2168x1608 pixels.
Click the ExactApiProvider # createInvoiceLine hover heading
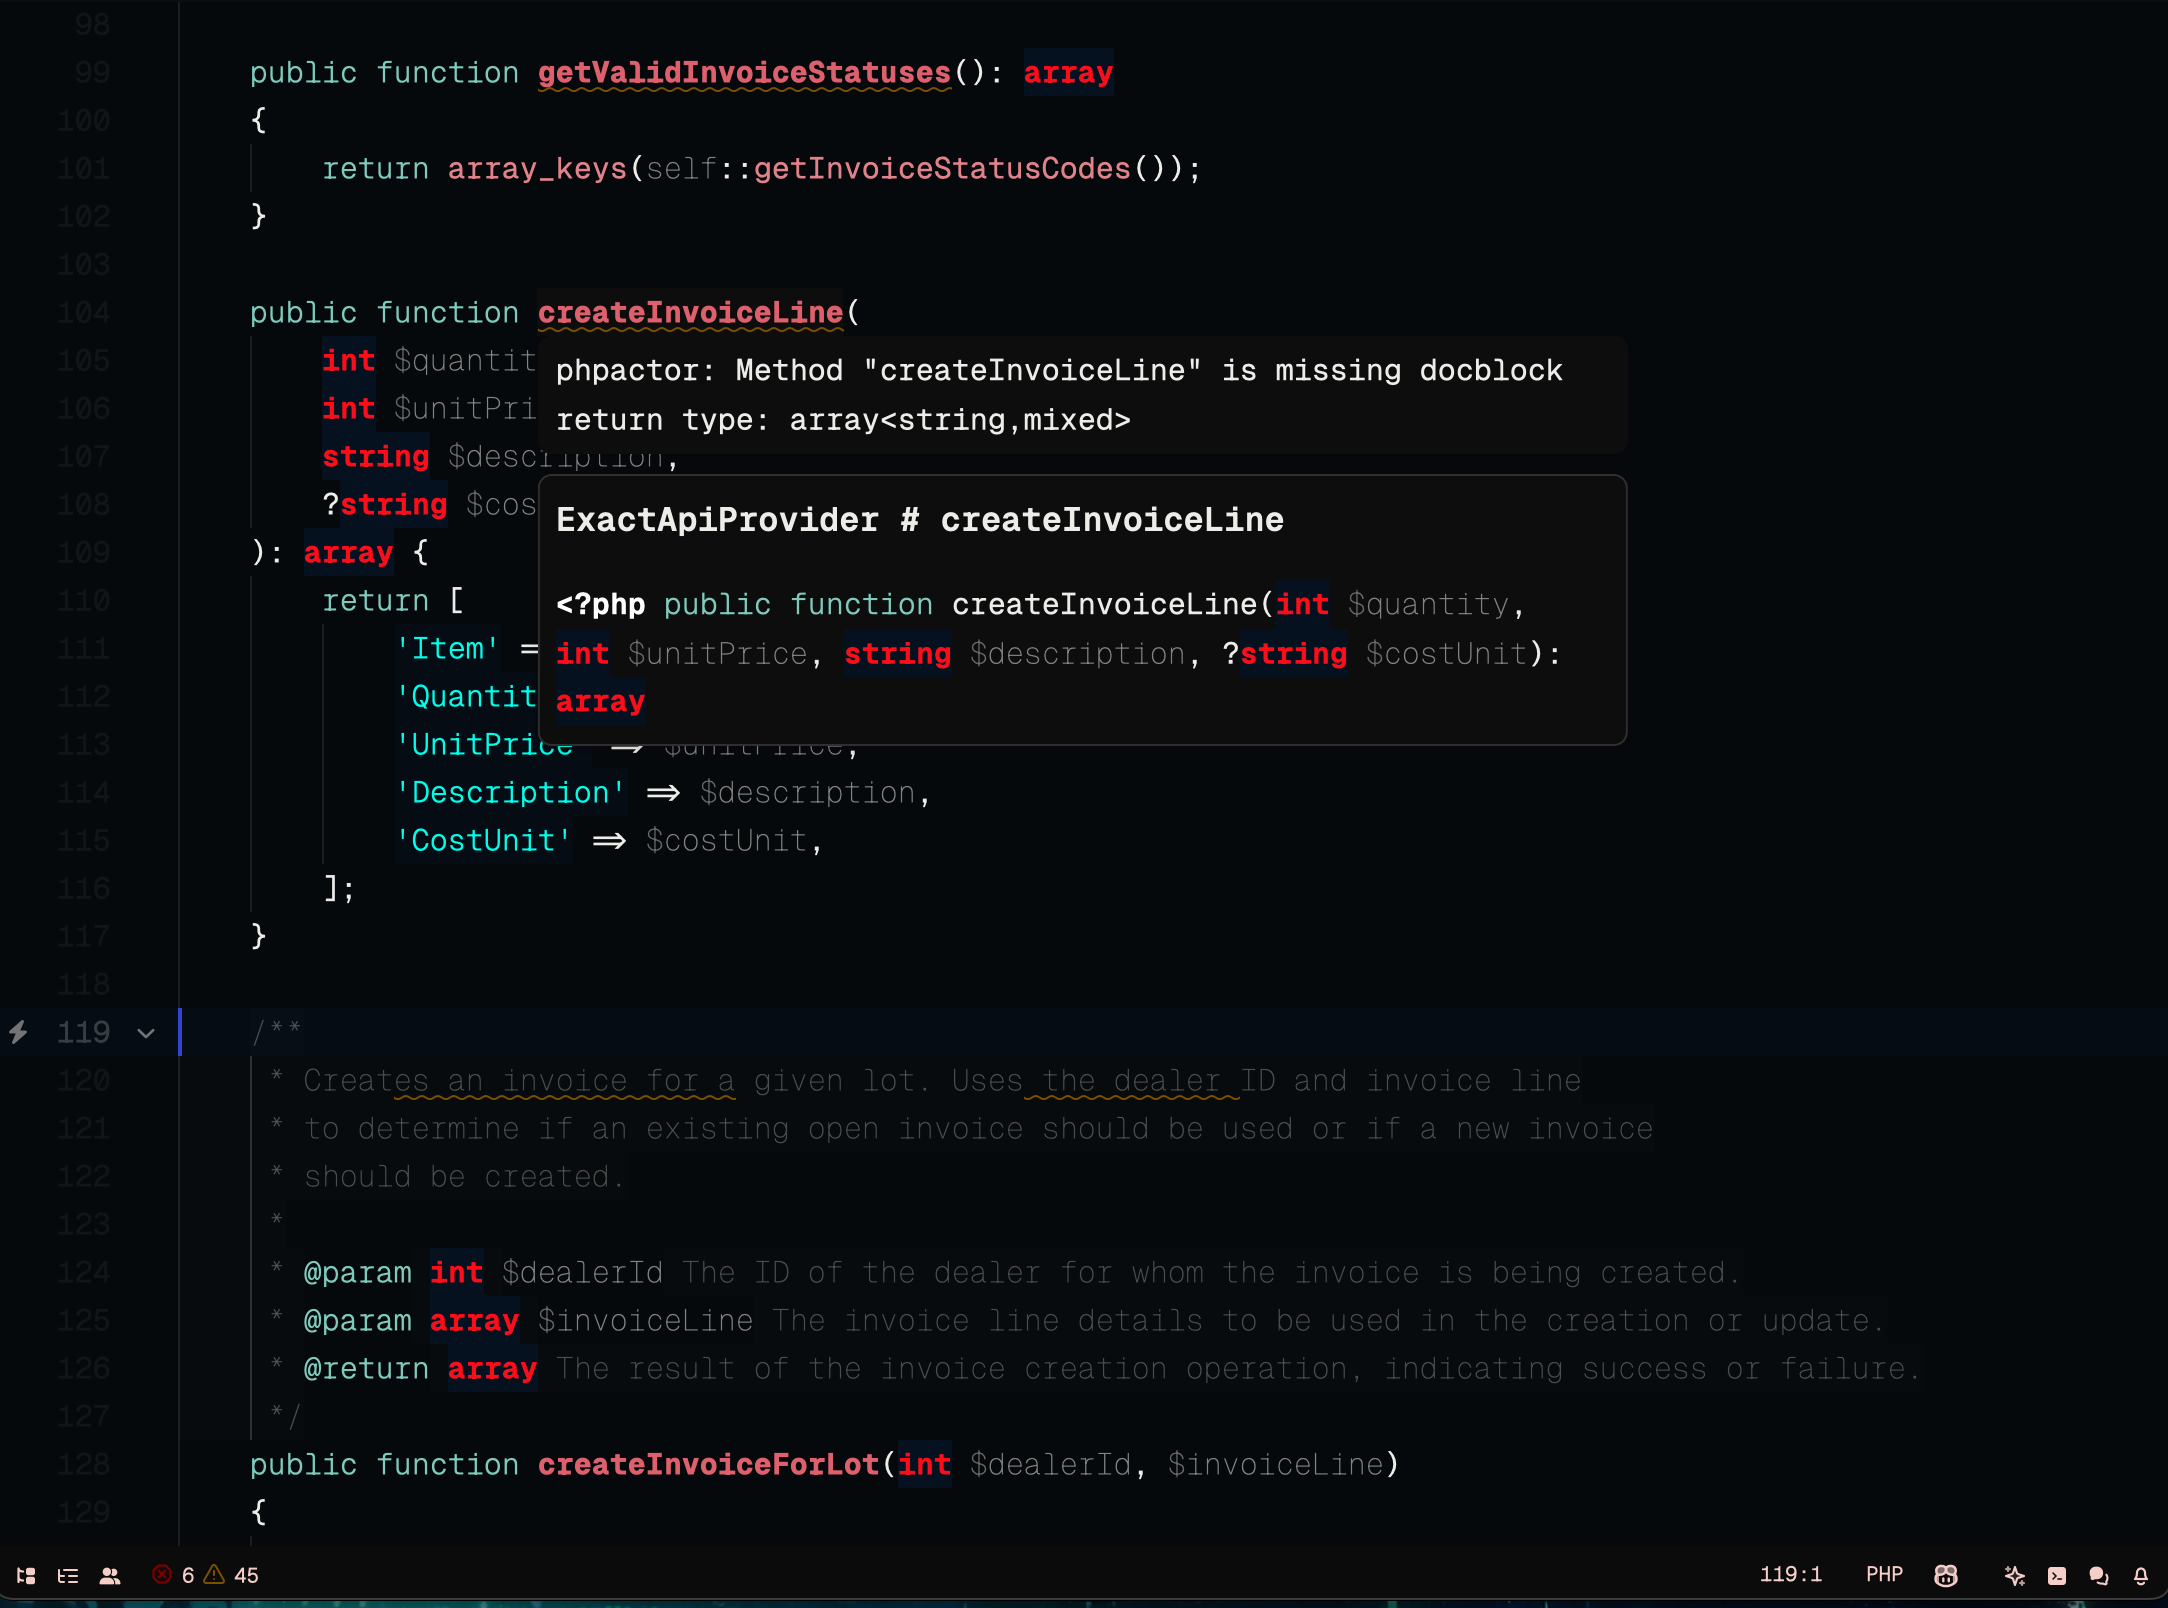click(920, 520)
